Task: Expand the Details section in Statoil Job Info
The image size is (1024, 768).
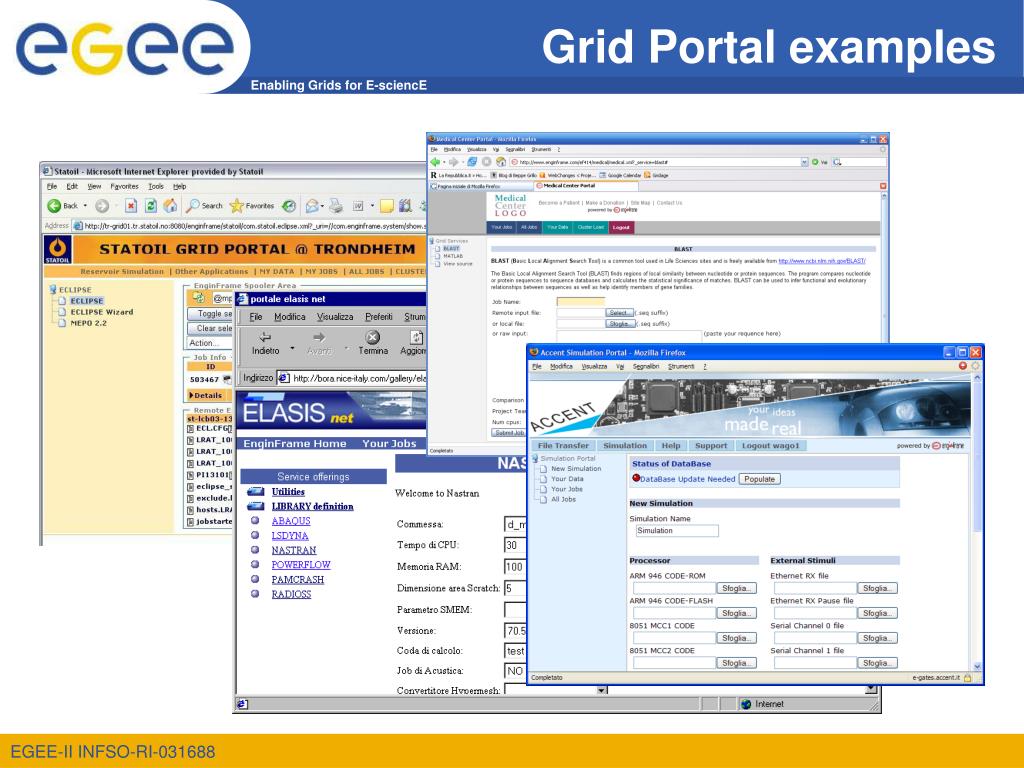Action: [x=206, y=395]
